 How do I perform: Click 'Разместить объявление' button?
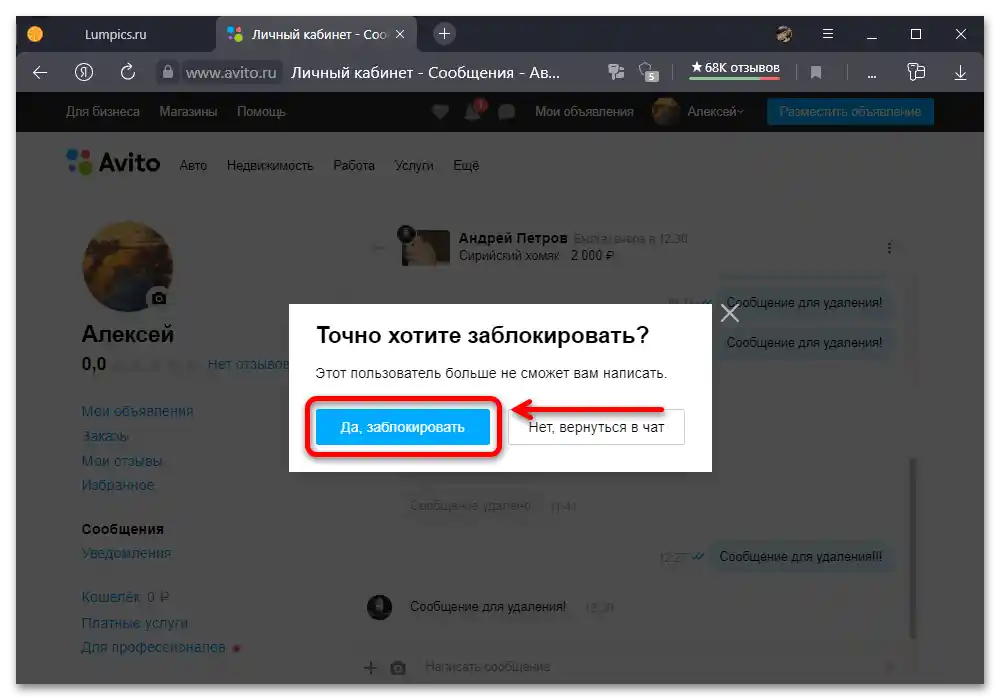click(x=849, y=112)
